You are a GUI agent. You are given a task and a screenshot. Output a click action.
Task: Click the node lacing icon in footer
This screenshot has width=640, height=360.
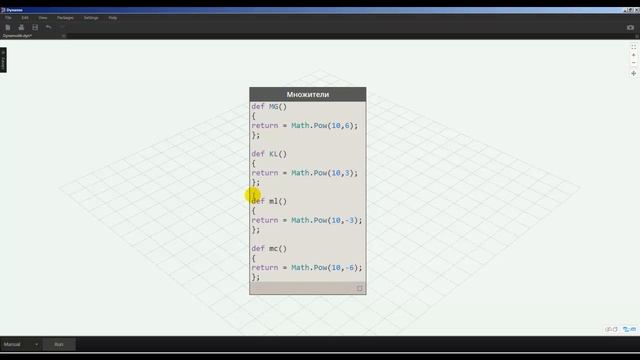pos(359,289)
